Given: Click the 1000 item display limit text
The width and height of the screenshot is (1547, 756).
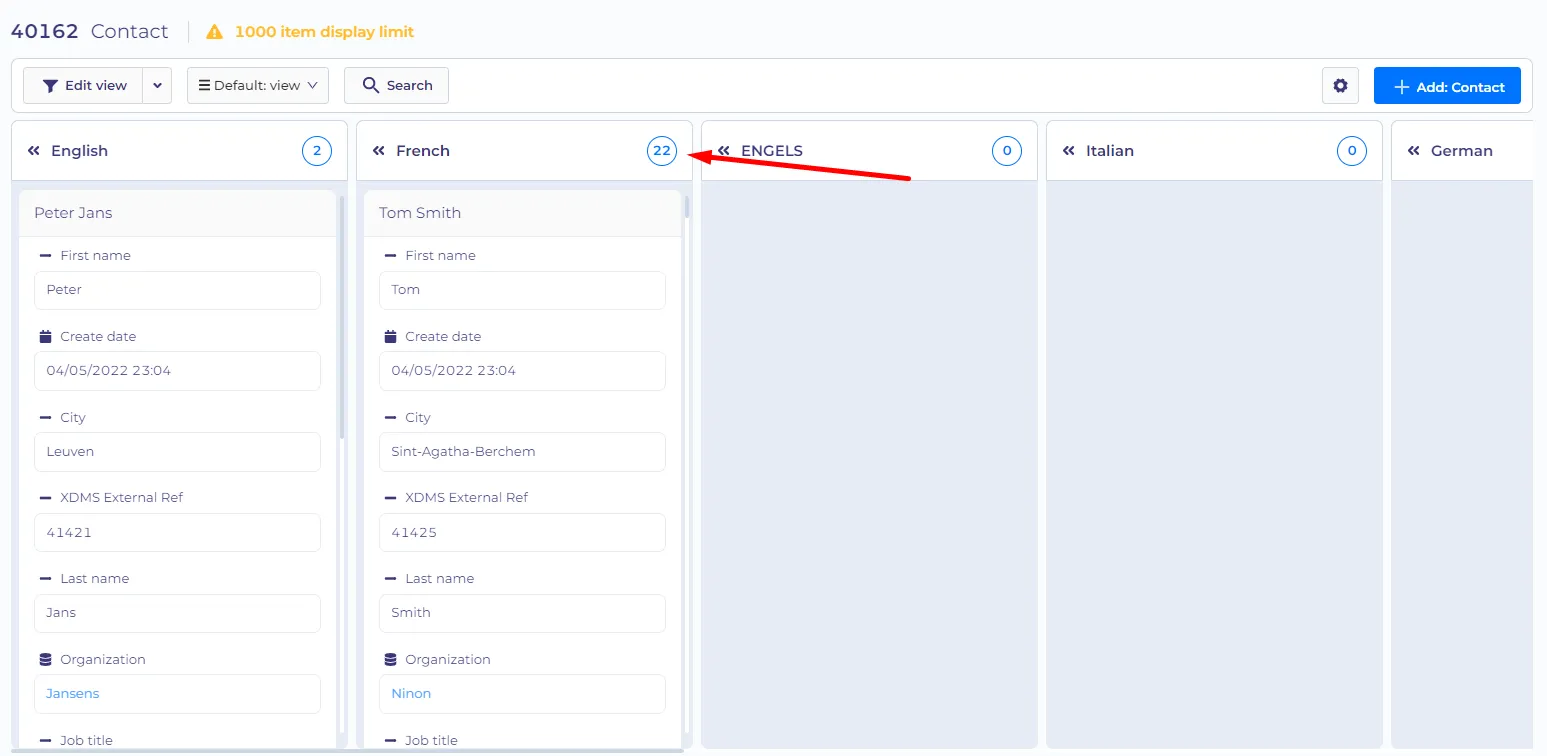Looking at the screenshot, I should point(324,32).
